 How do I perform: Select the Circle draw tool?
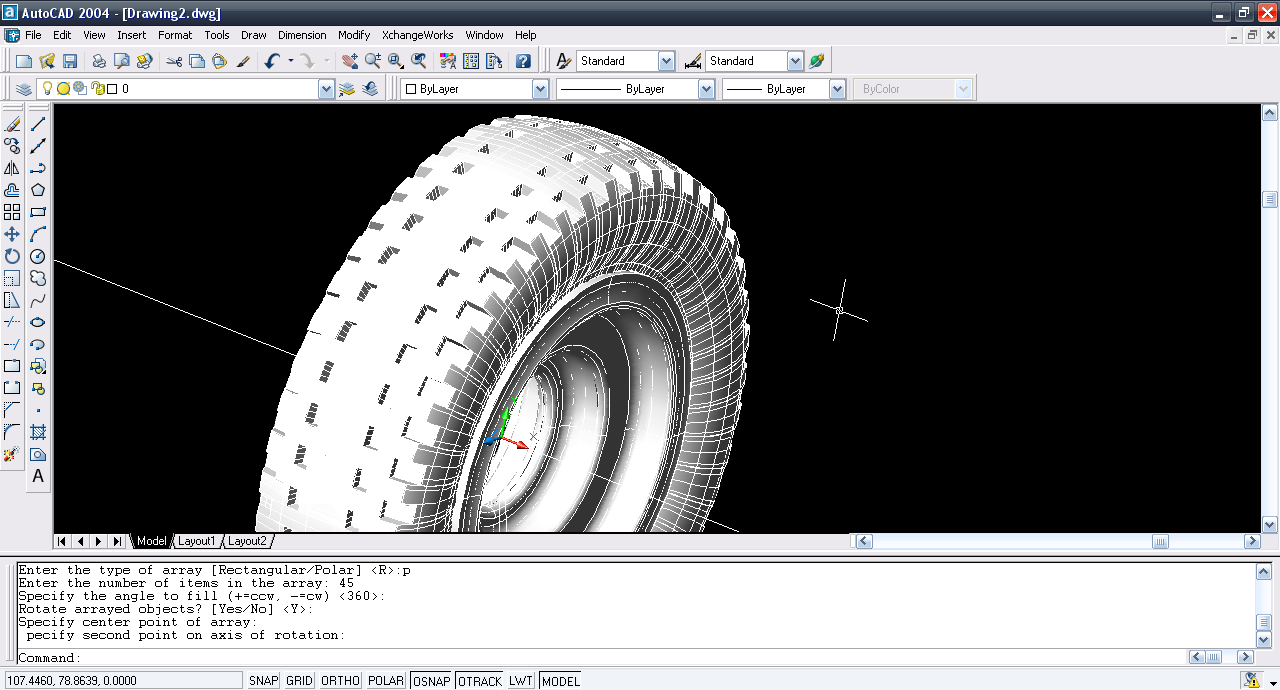[38, 256]
